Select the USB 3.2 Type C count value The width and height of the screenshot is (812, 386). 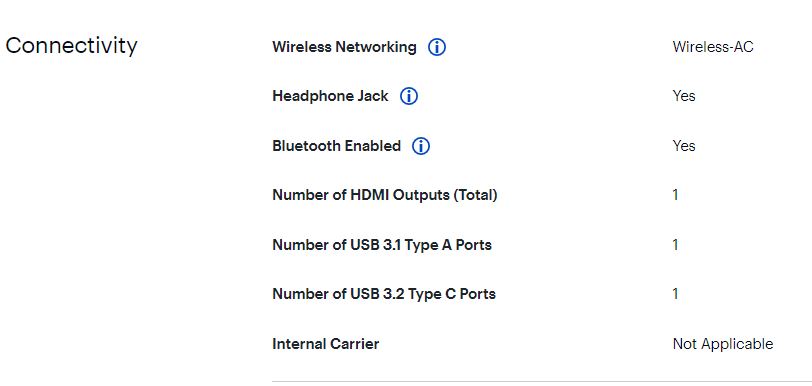pos(675,294)
